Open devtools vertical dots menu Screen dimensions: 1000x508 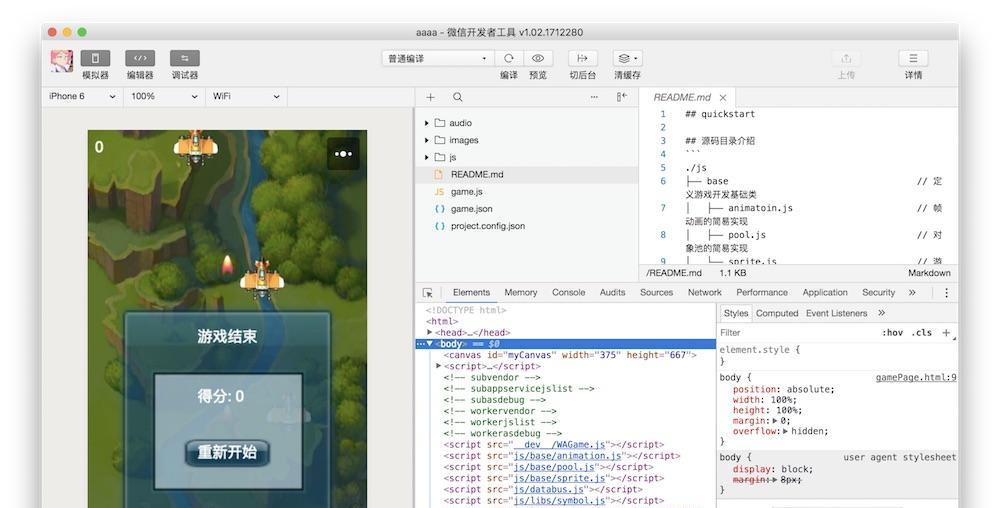946,293
